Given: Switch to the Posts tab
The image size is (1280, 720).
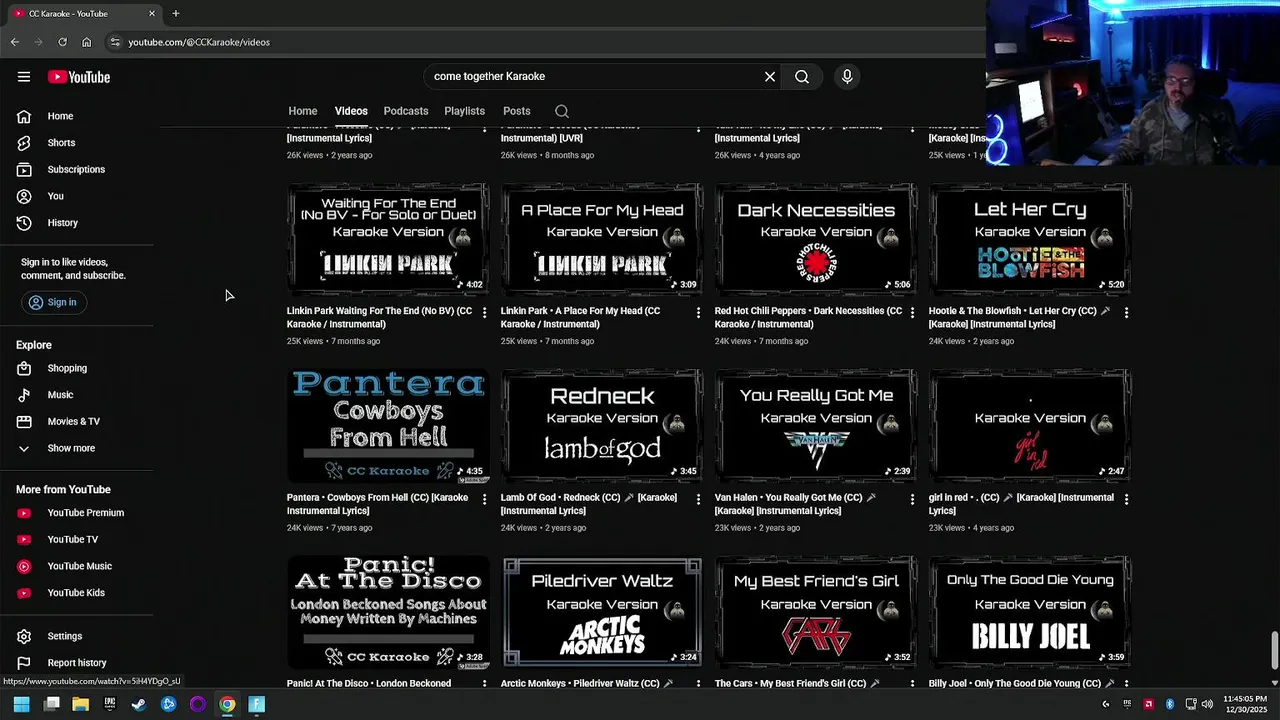Looking at the screenshot, I should (x=517, y=111).
